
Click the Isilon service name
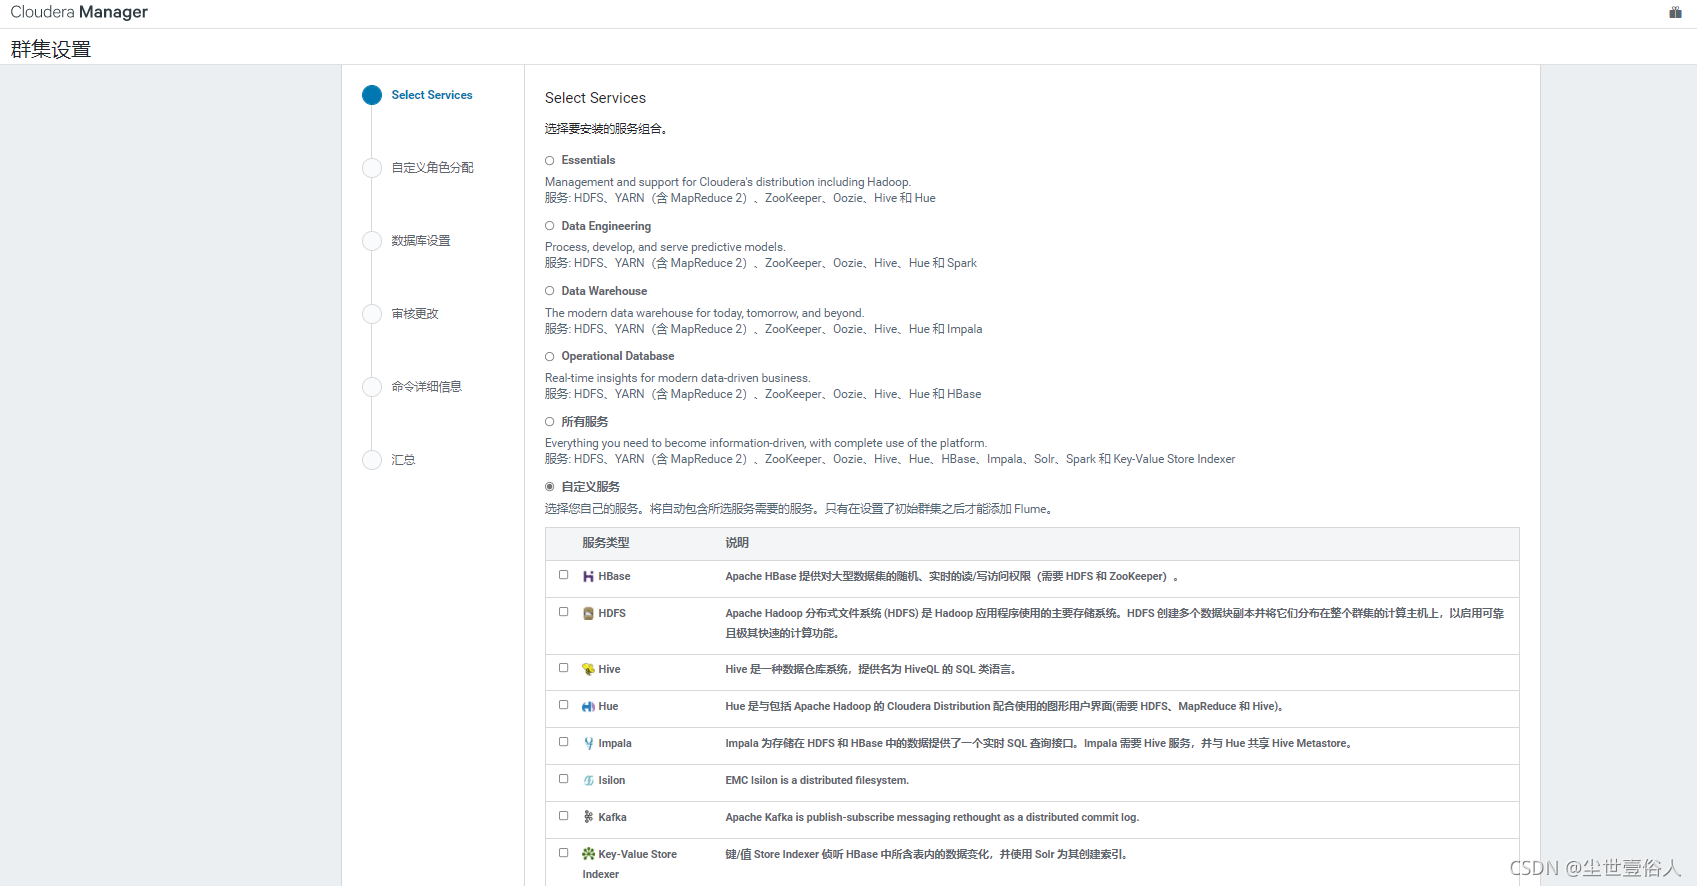(x=612, y=781)
